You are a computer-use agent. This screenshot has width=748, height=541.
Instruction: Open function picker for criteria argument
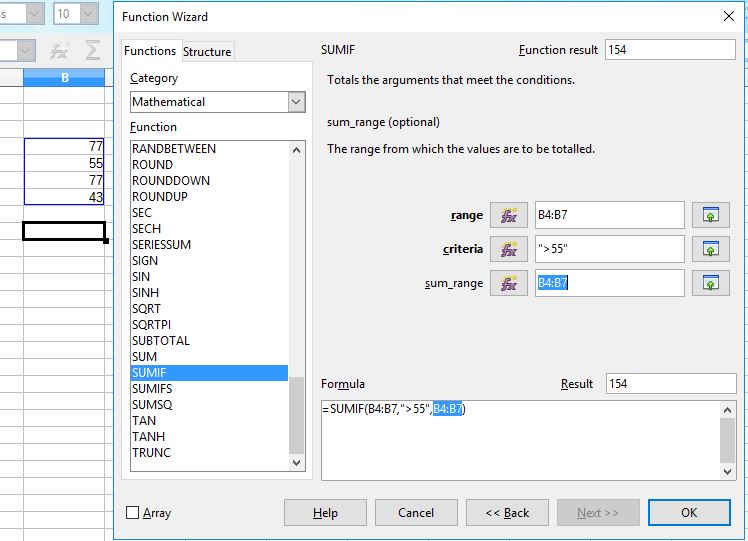click(x=509, y=249)
